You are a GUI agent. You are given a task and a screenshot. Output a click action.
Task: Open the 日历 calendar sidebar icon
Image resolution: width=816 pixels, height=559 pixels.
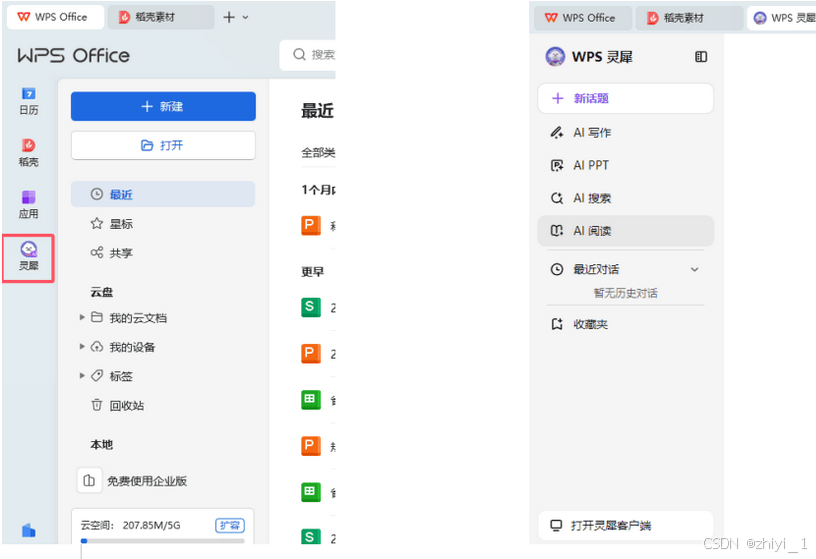pyautogui.click(x=29, y=101)
